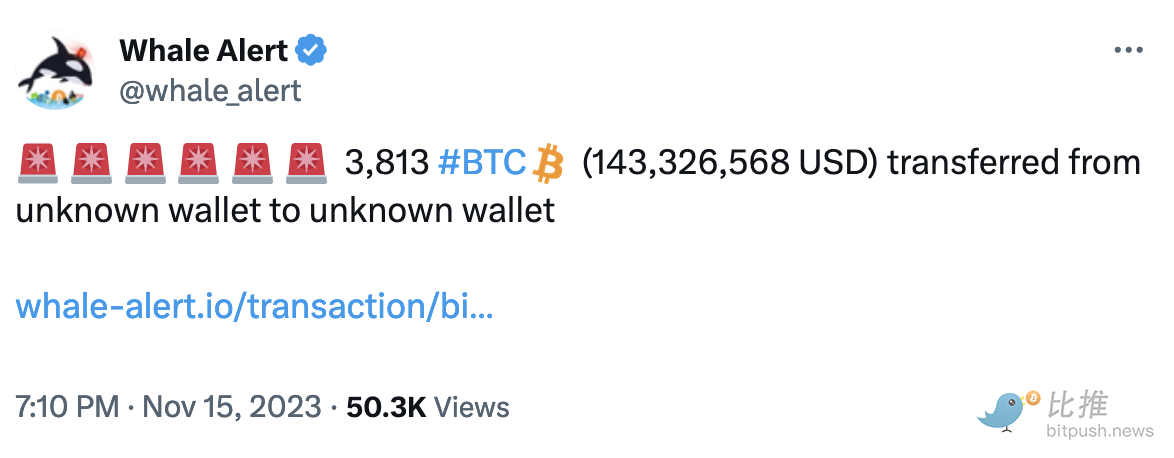The image size is (1174, 458).
Task: Open the @whale_alert handle link
Action: [210, 91]
